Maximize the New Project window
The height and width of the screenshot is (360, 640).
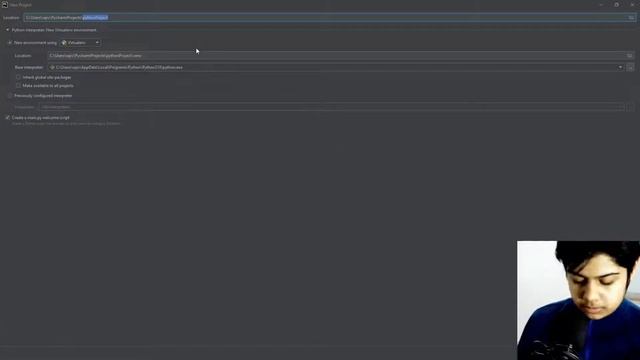[x=616, y=5]
